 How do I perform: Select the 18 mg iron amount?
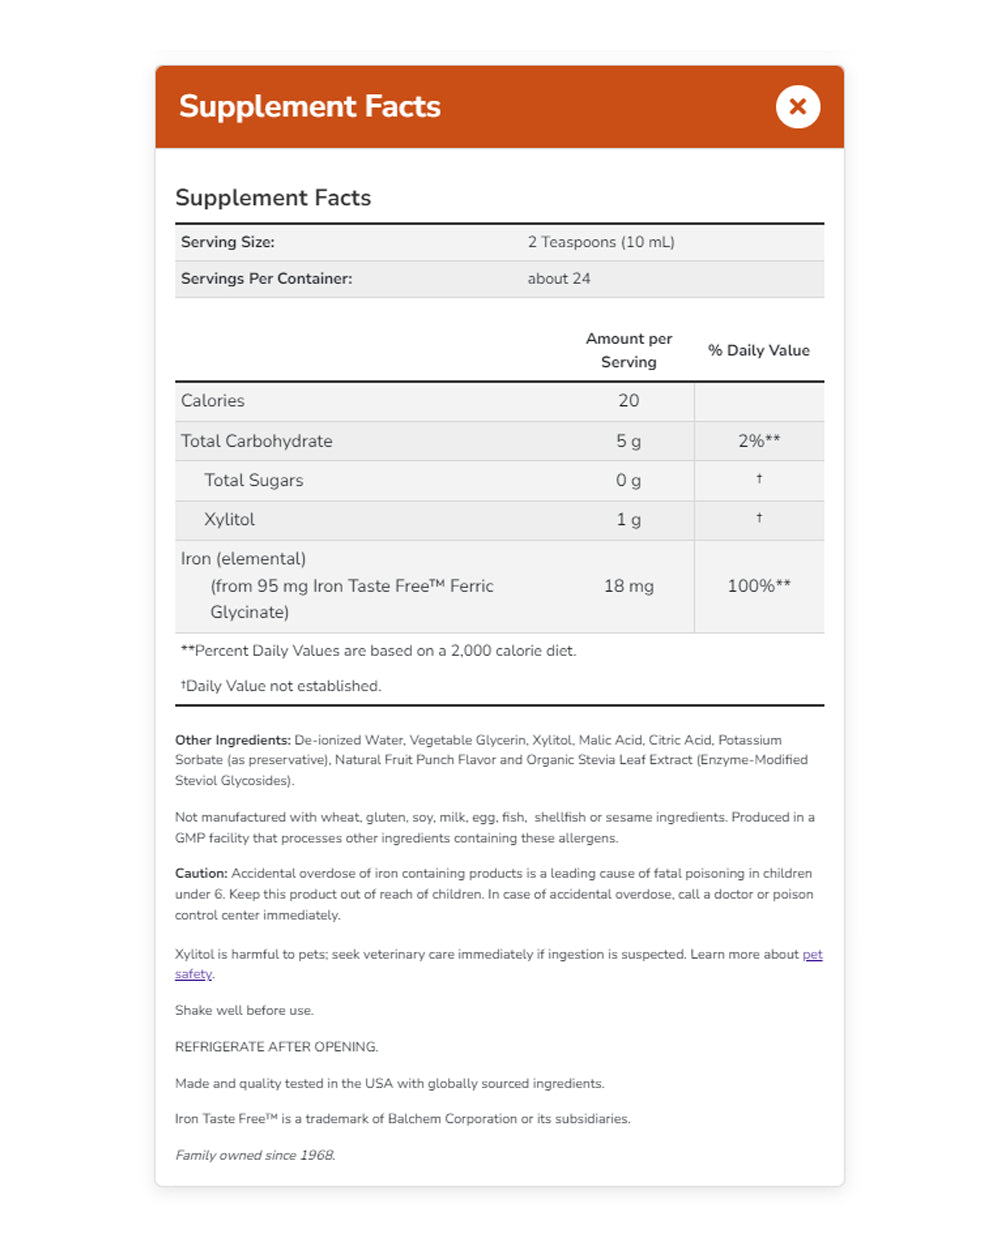[629, 586]
